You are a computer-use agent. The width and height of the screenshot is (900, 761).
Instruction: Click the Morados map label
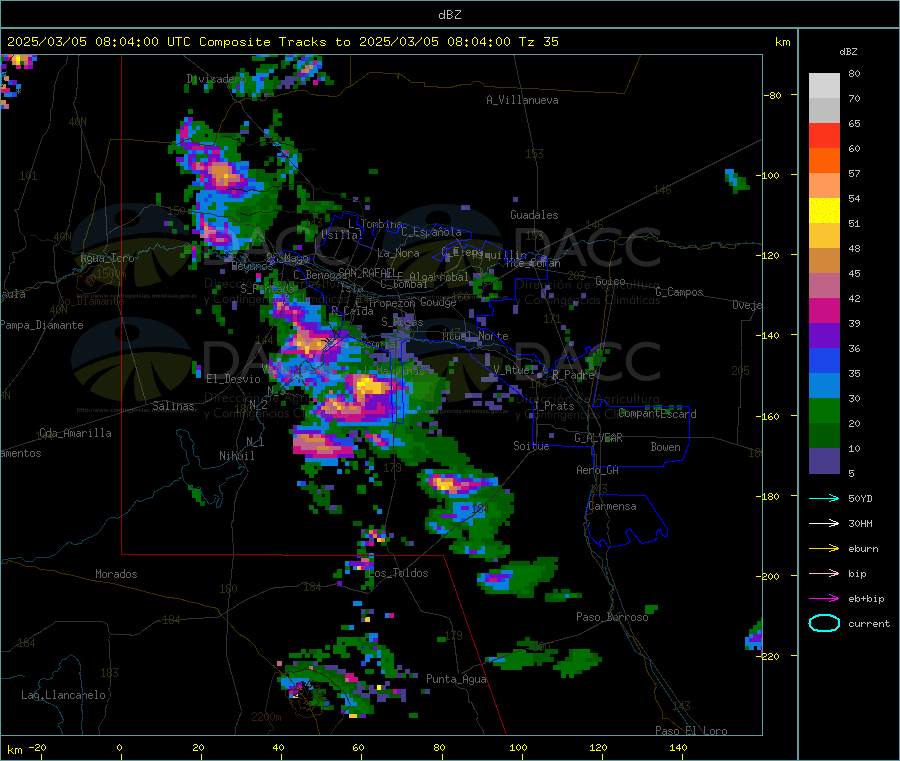tap(116, 574)
